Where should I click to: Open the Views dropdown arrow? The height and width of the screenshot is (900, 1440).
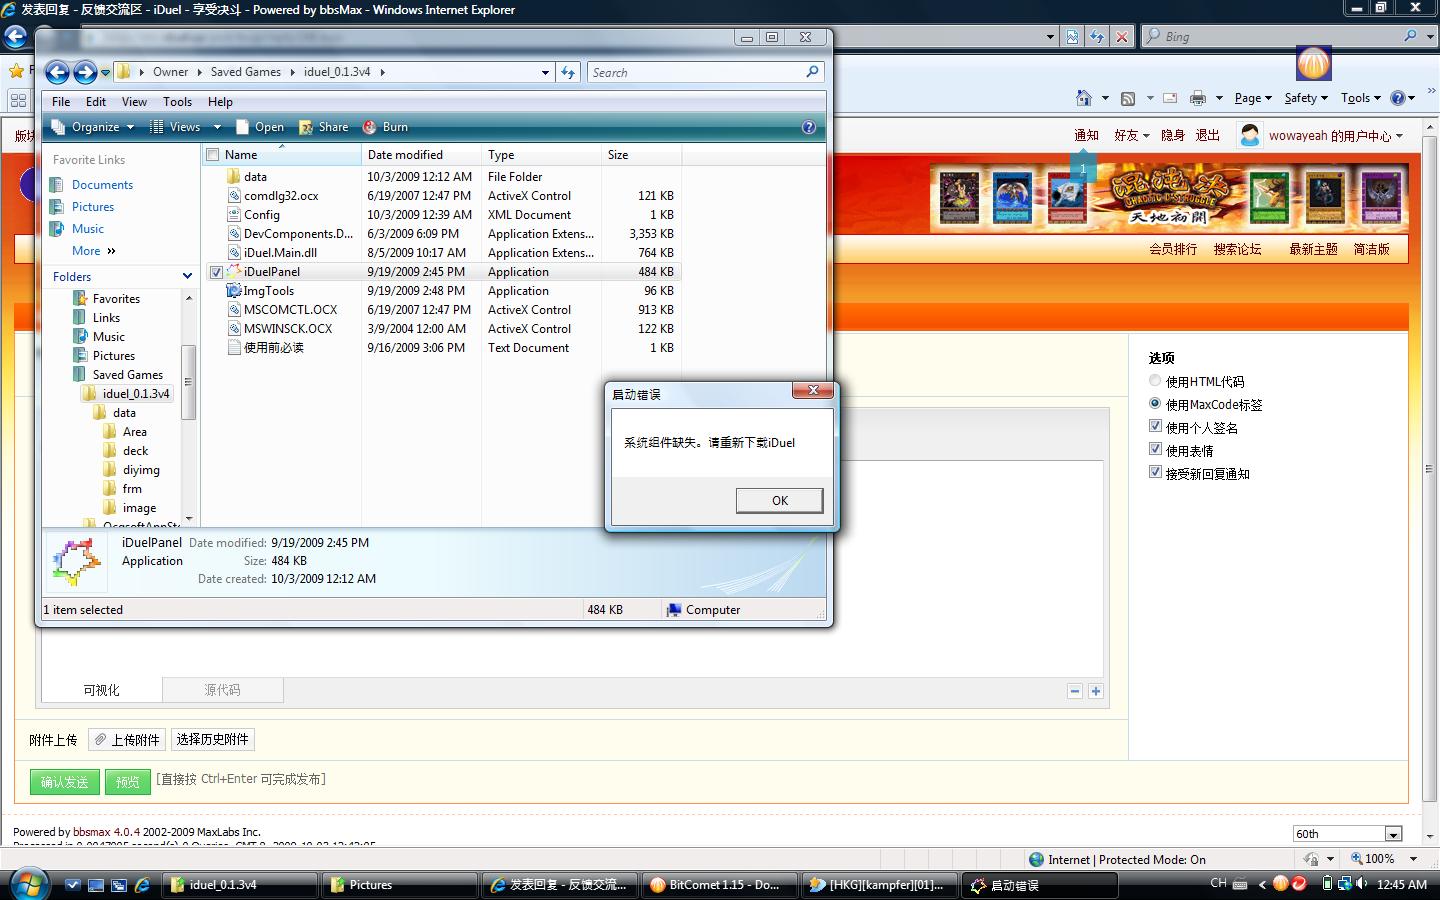point(217,127)
